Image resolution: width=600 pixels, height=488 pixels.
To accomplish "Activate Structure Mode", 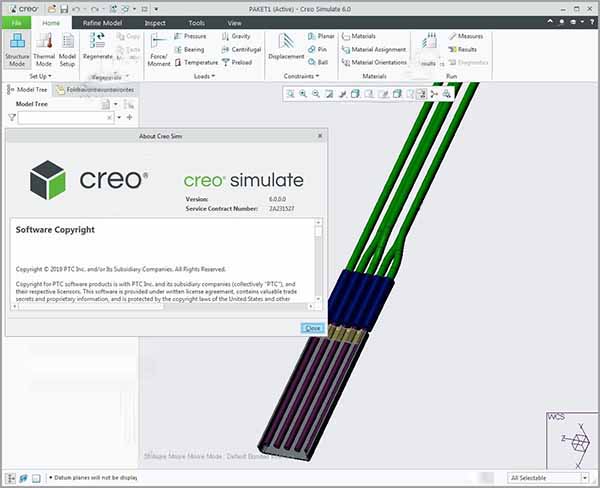I will pyautogui.click(x=17, y=50).
